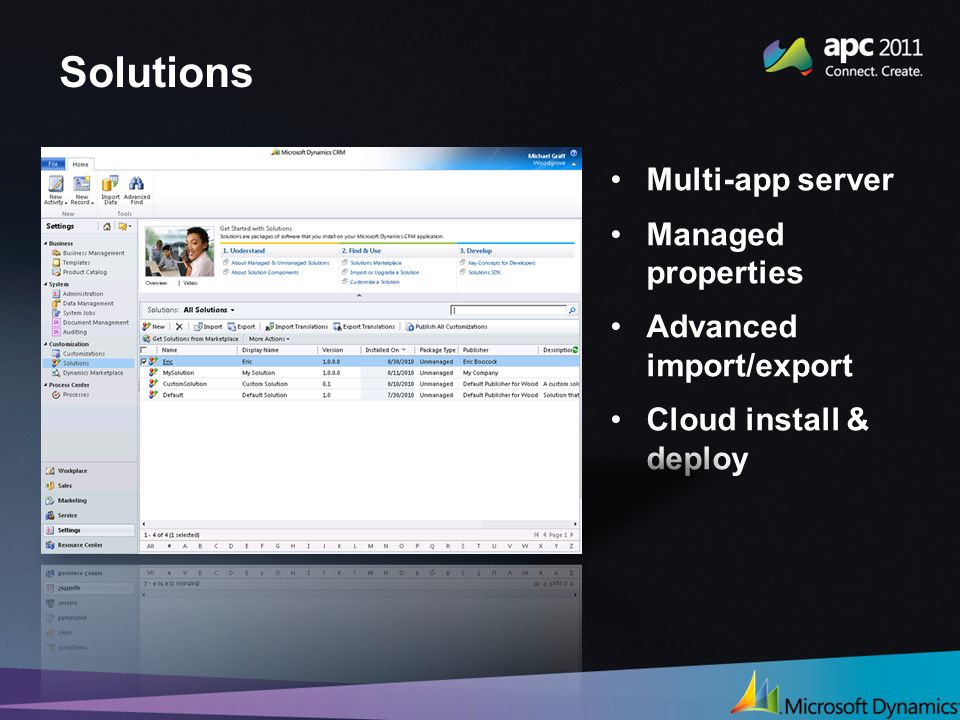
Task: Publish All Customizations
Action: (x=446, y=327)
